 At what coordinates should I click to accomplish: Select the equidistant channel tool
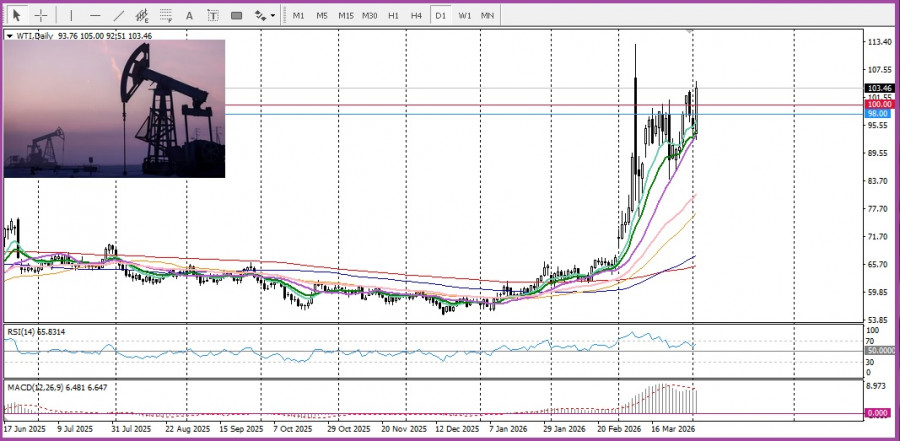click(x=143, y=16)
